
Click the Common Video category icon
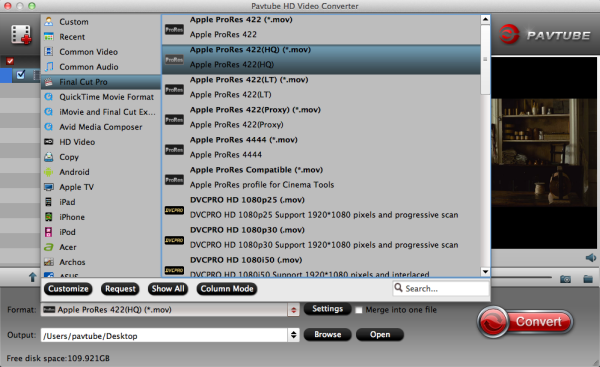(49, 52)
